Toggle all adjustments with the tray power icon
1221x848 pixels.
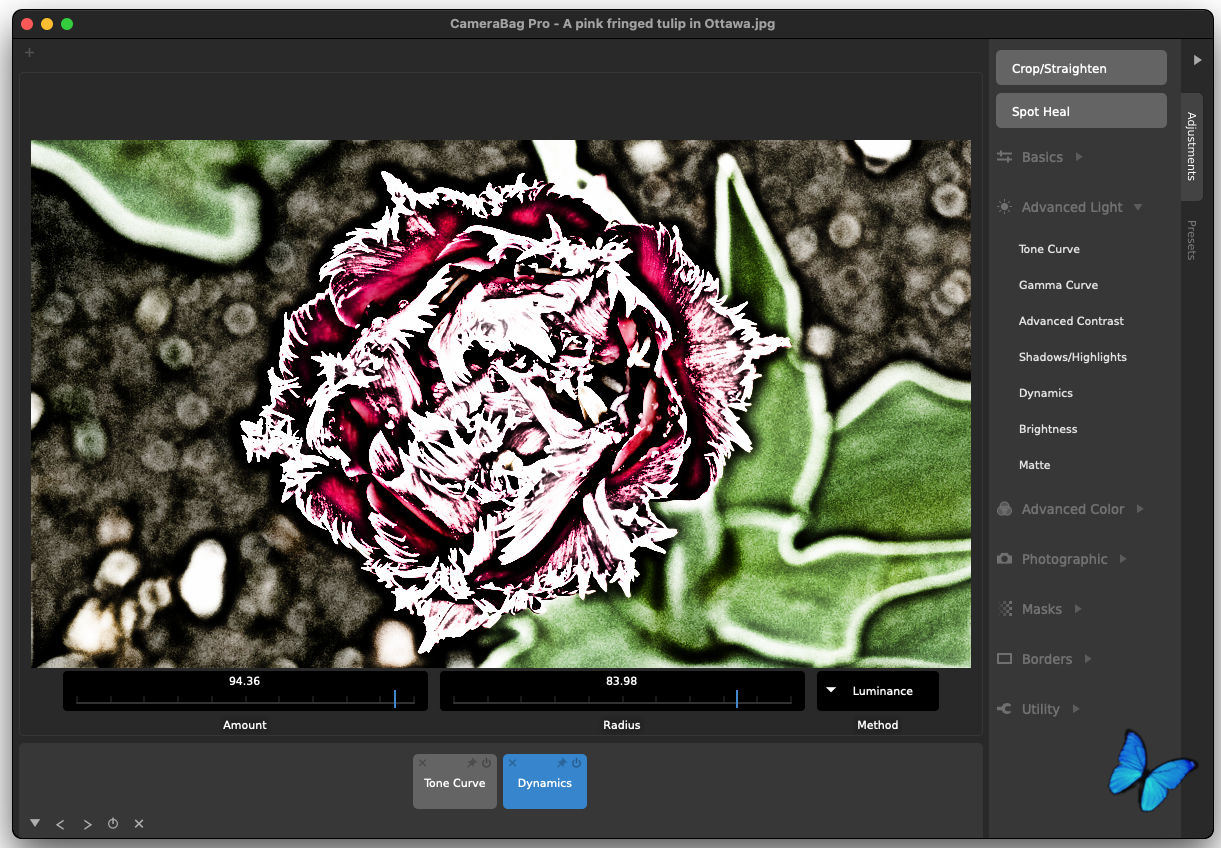(113, 824)
